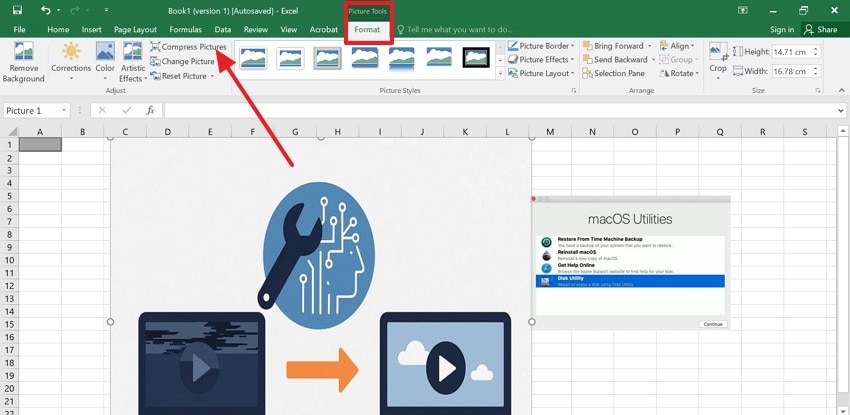Open the Reset Picture dropdown arrow
This screenshot has height=415, width=850.
click(212, 76)
